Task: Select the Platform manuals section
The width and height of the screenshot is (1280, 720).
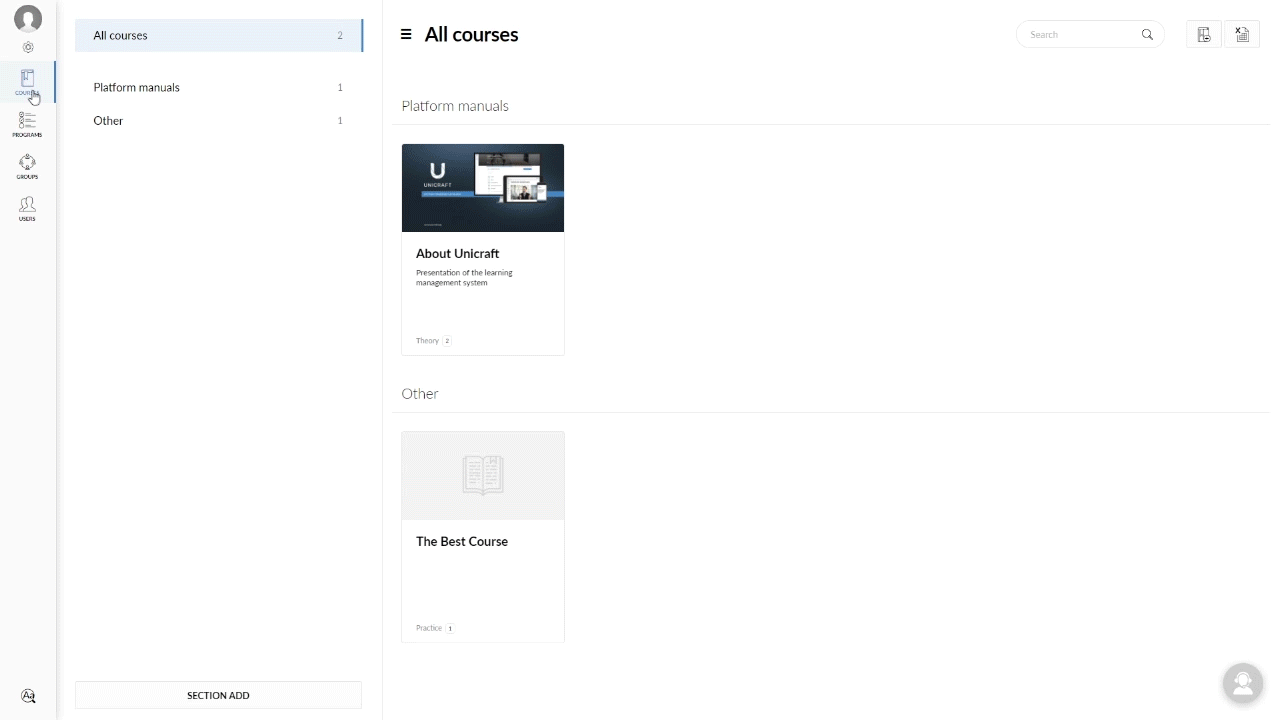Action: click(219, 87)
